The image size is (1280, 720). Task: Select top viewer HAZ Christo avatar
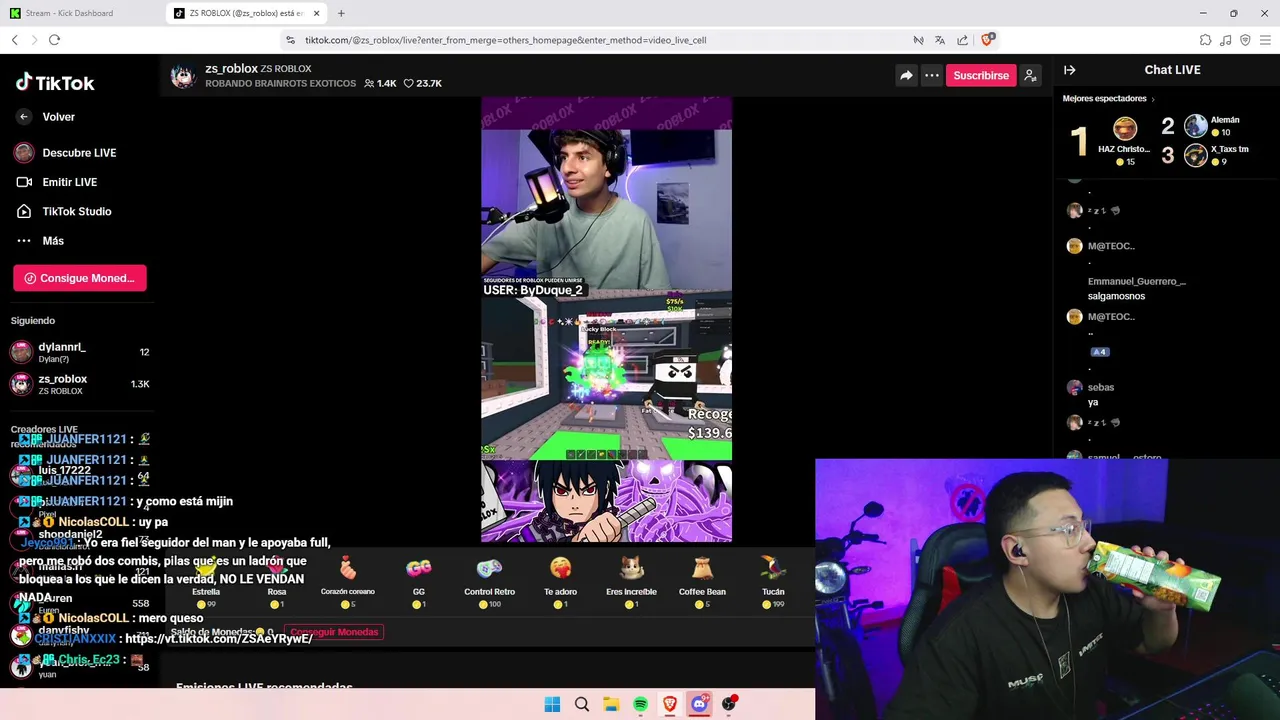point(1125,128)
